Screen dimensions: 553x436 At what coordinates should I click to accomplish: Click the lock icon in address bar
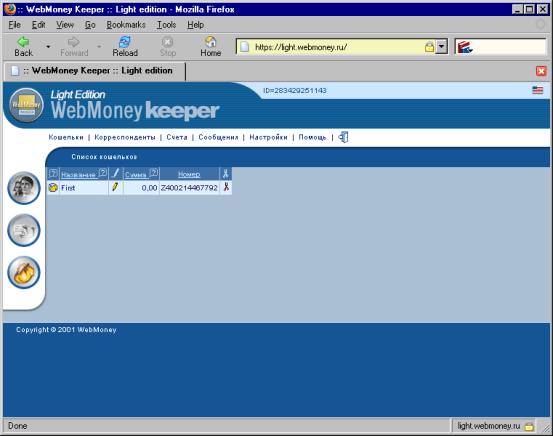pos(429,47)
